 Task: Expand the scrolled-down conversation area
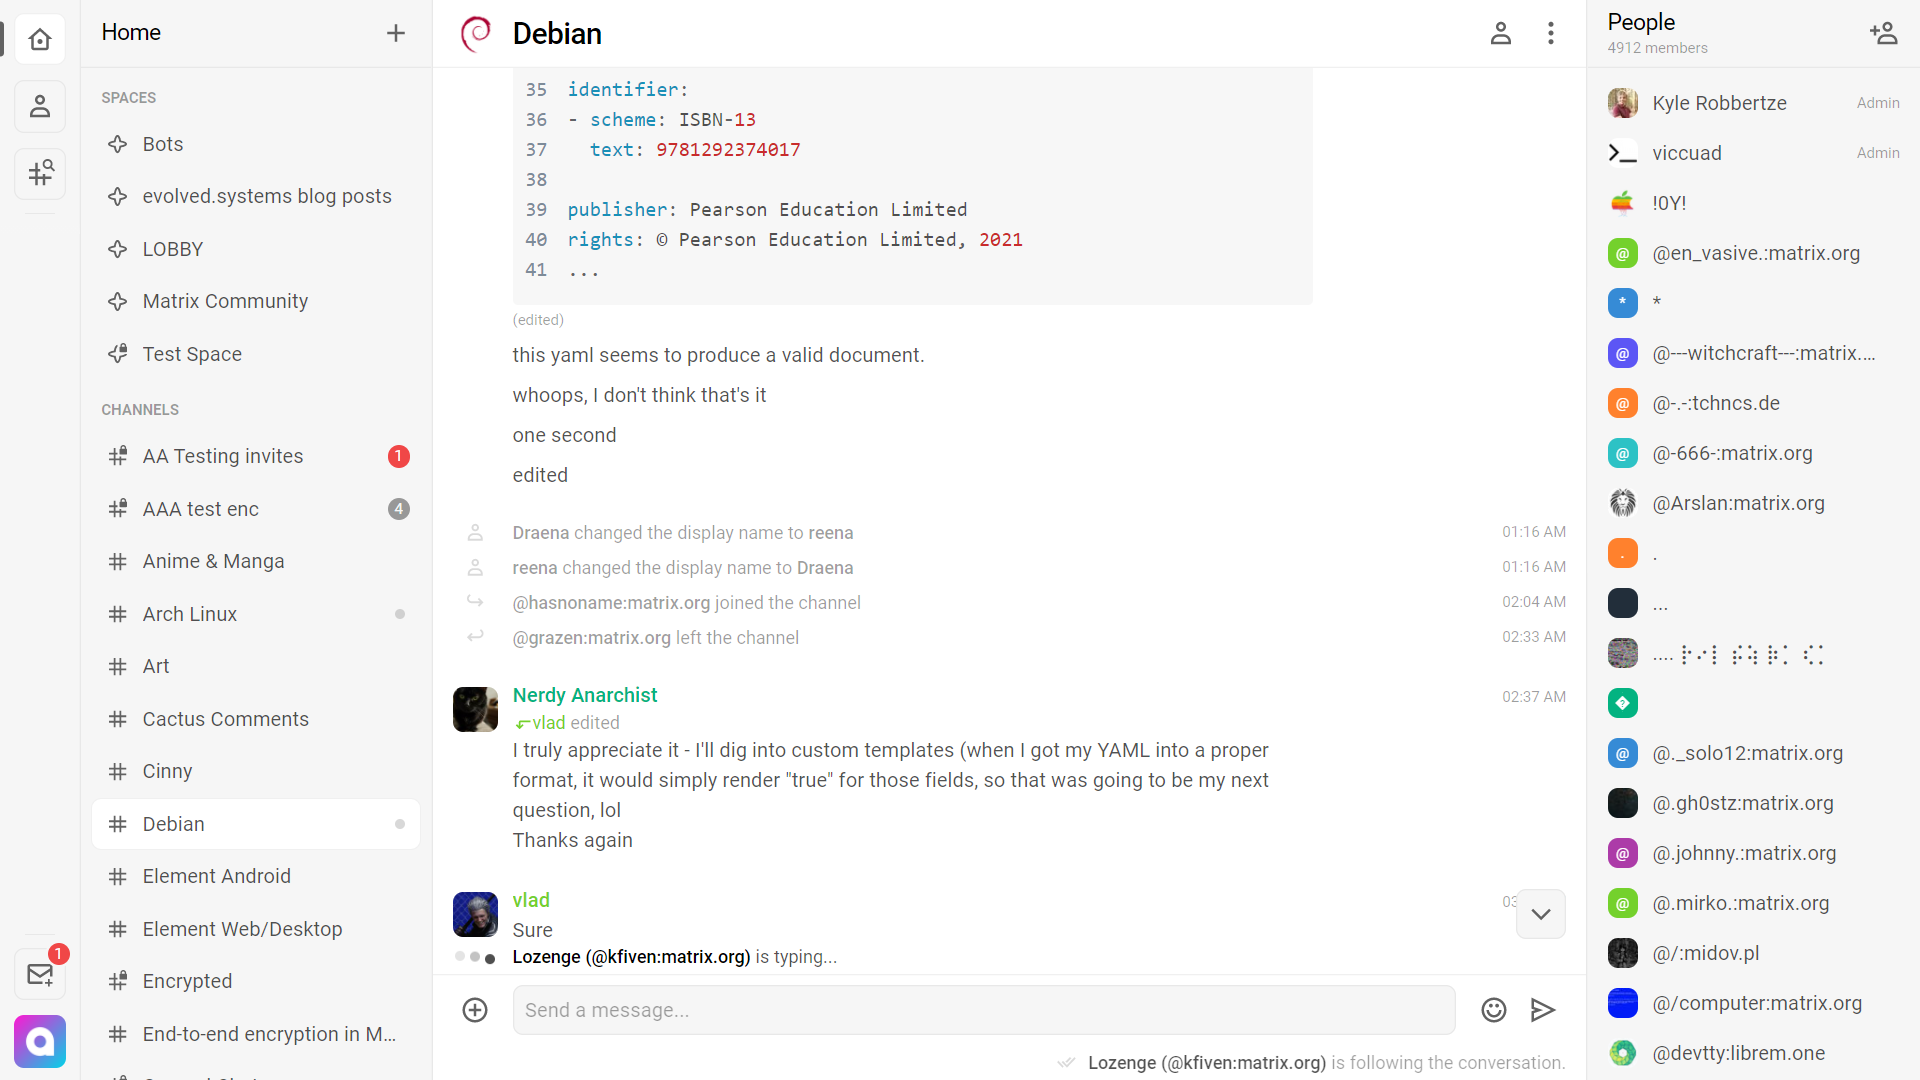click(1540, 914)
